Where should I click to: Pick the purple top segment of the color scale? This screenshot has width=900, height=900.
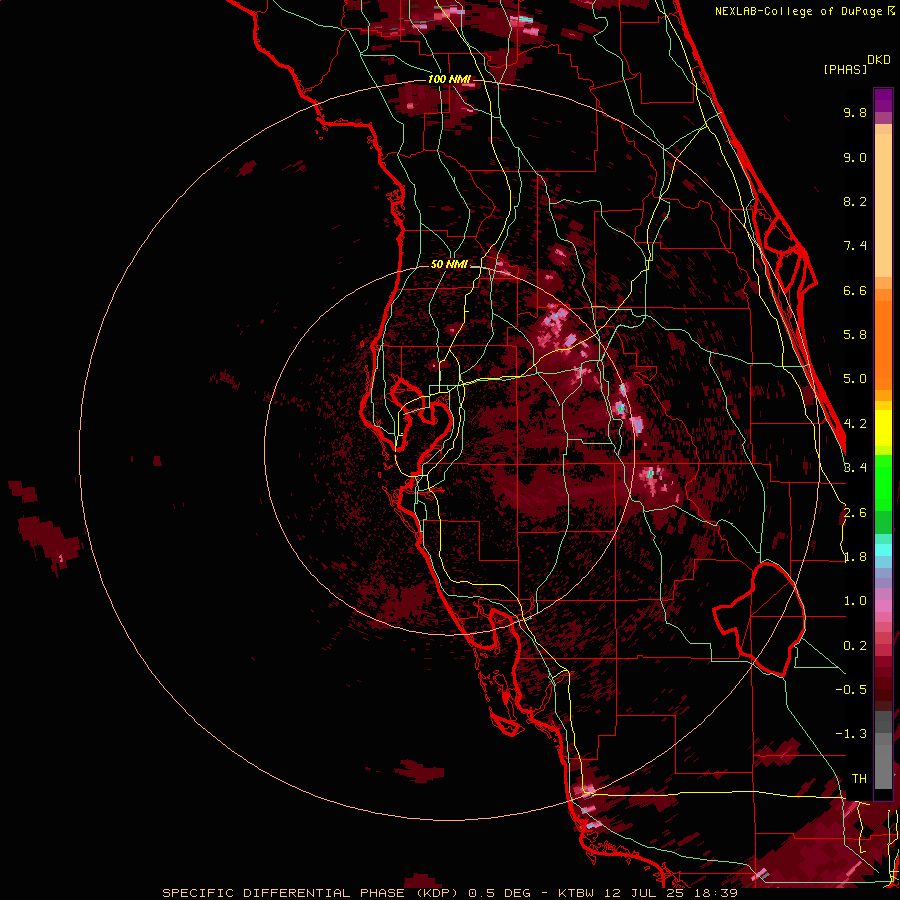(883, 100)
